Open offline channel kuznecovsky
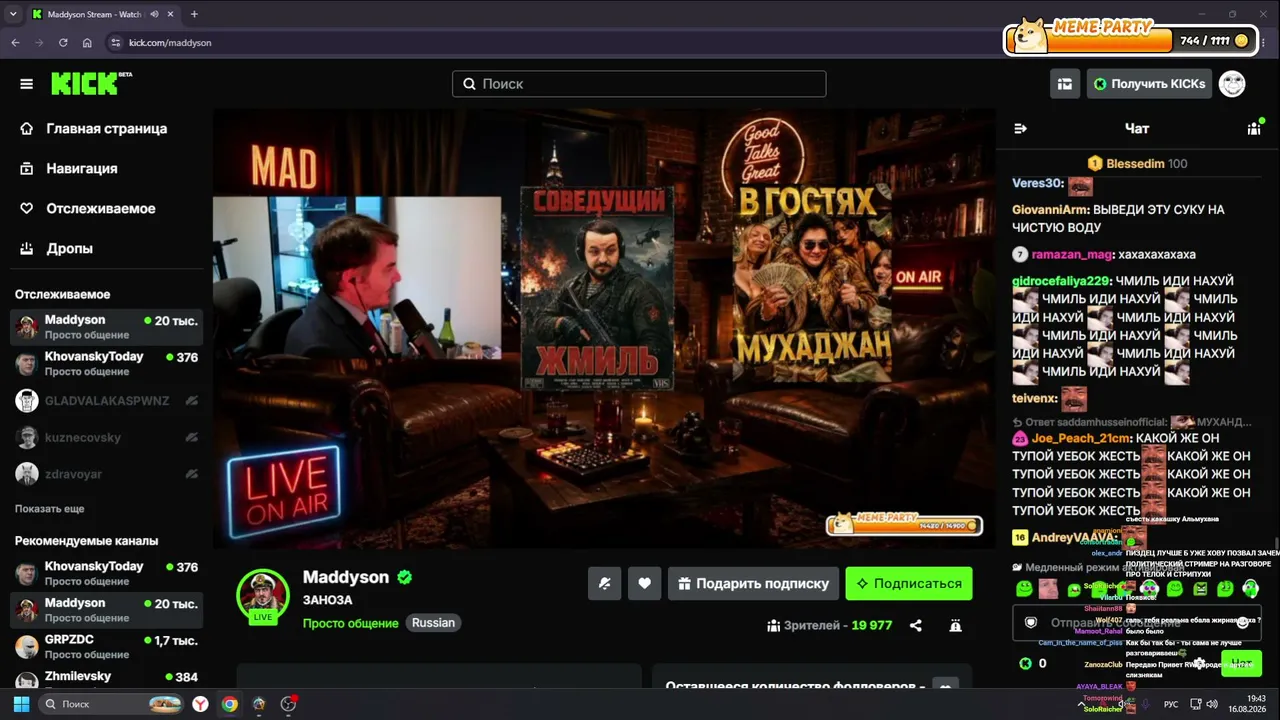Screen dimensions: 1280x720 pyautogui.click(x=107, y=438)
